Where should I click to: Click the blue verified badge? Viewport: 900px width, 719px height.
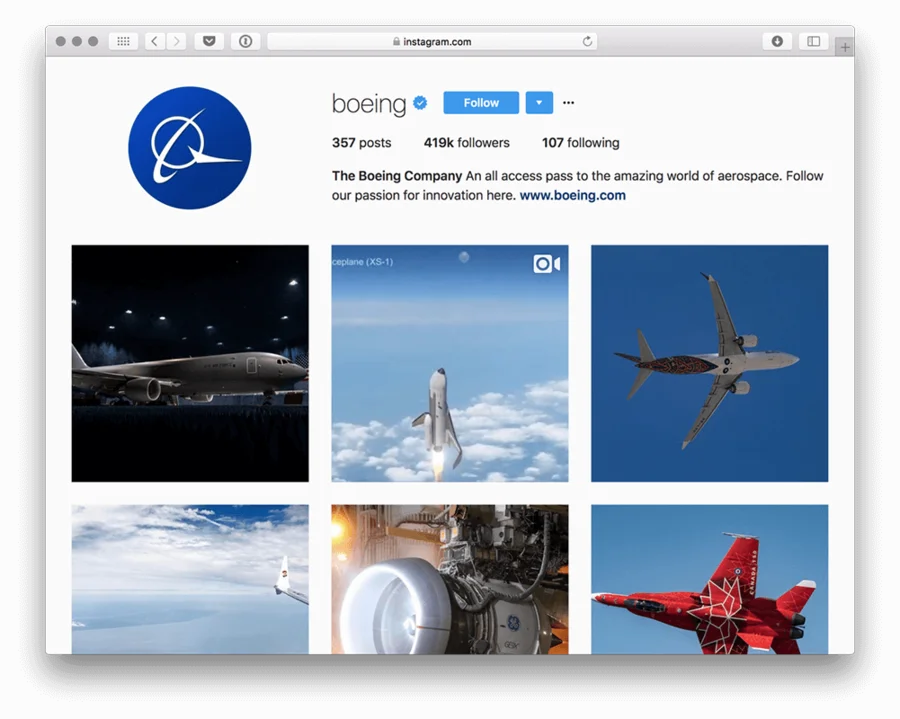tap(421, 103)
